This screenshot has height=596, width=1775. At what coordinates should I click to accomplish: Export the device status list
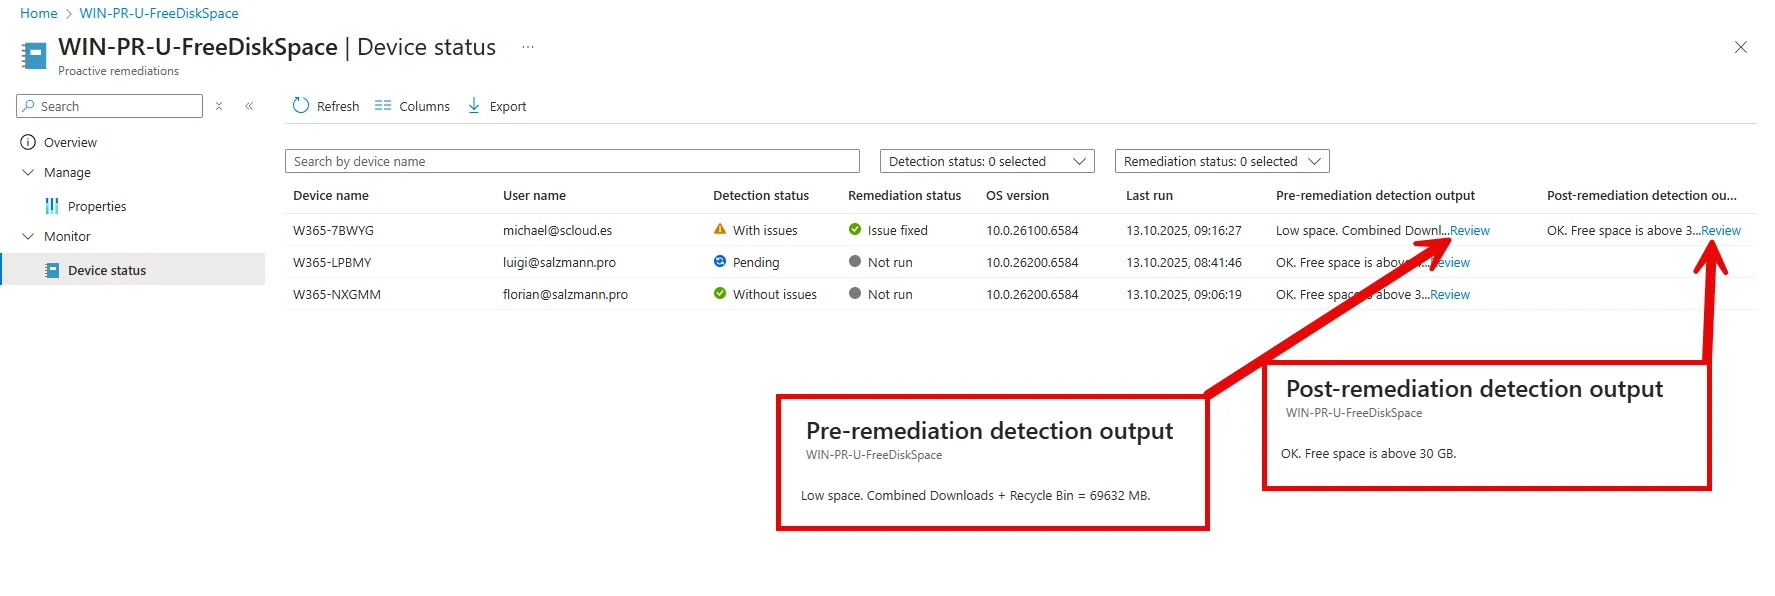(497, 106)
